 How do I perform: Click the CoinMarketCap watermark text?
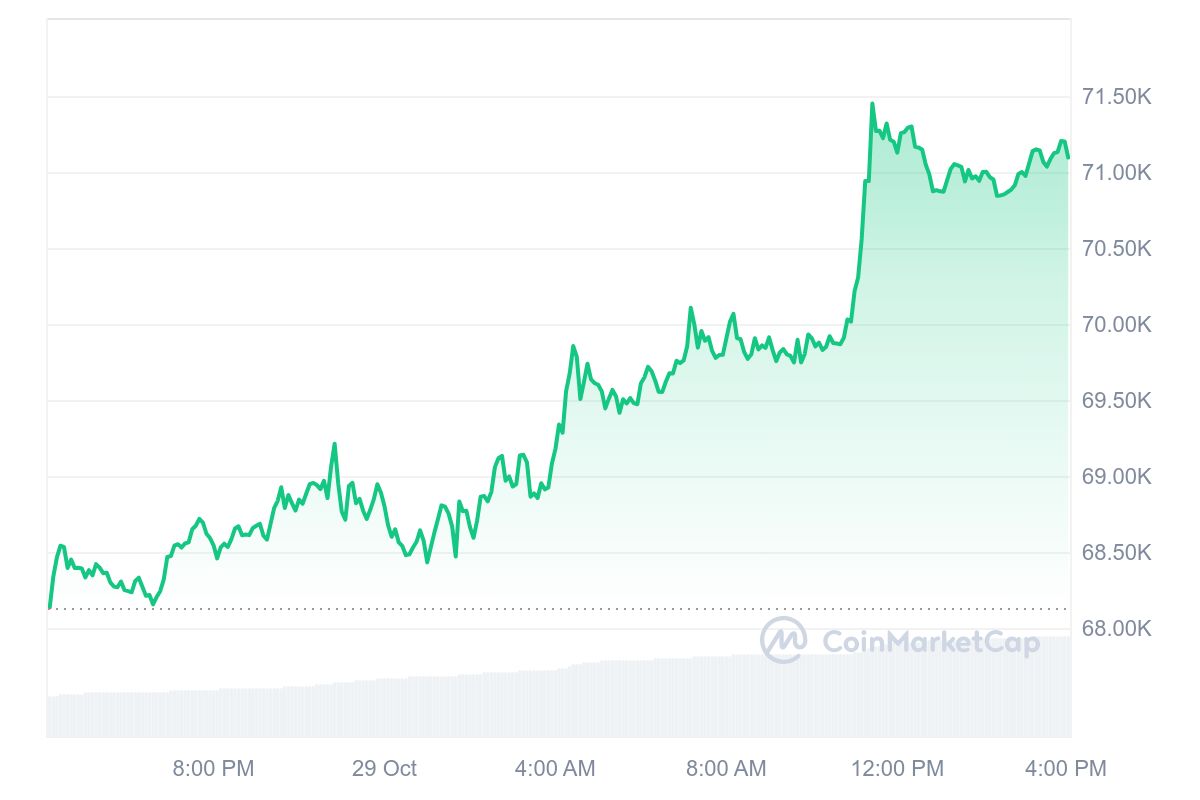click(931, 642)
